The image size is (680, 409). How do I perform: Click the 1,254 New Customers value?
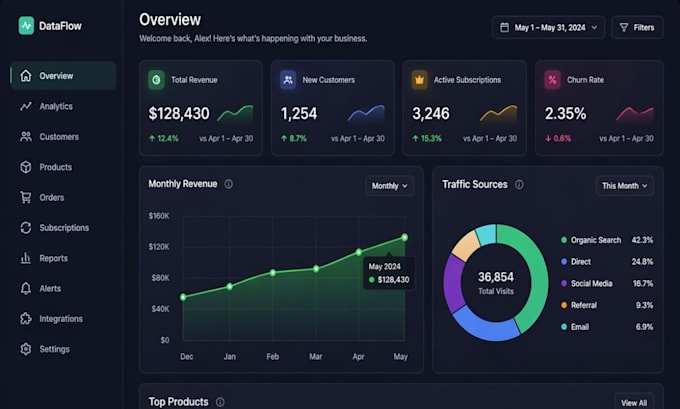299,114
